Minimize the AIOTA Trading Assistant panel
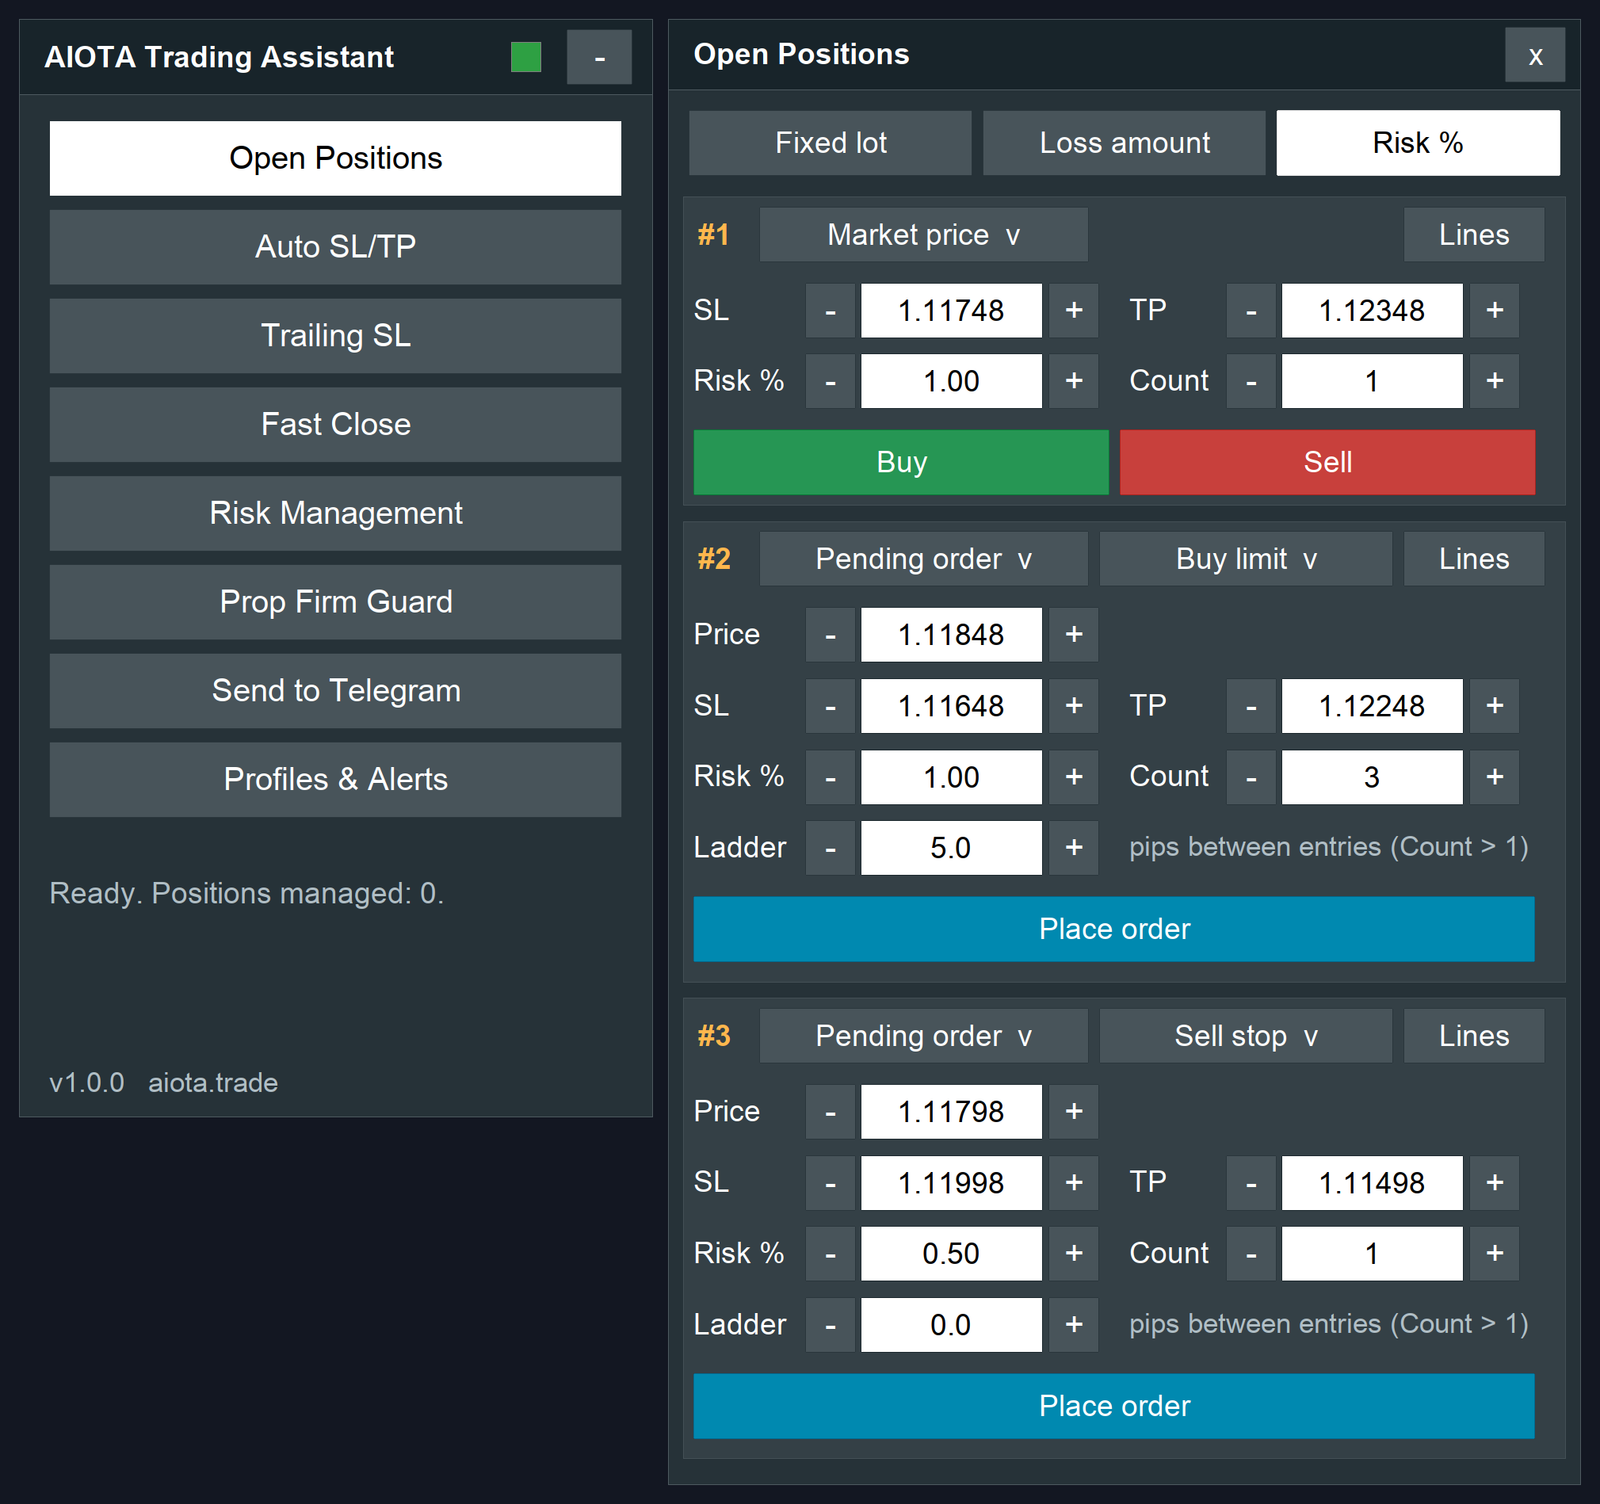Screen dimensions: 1600x1504 tap(599, 57)
